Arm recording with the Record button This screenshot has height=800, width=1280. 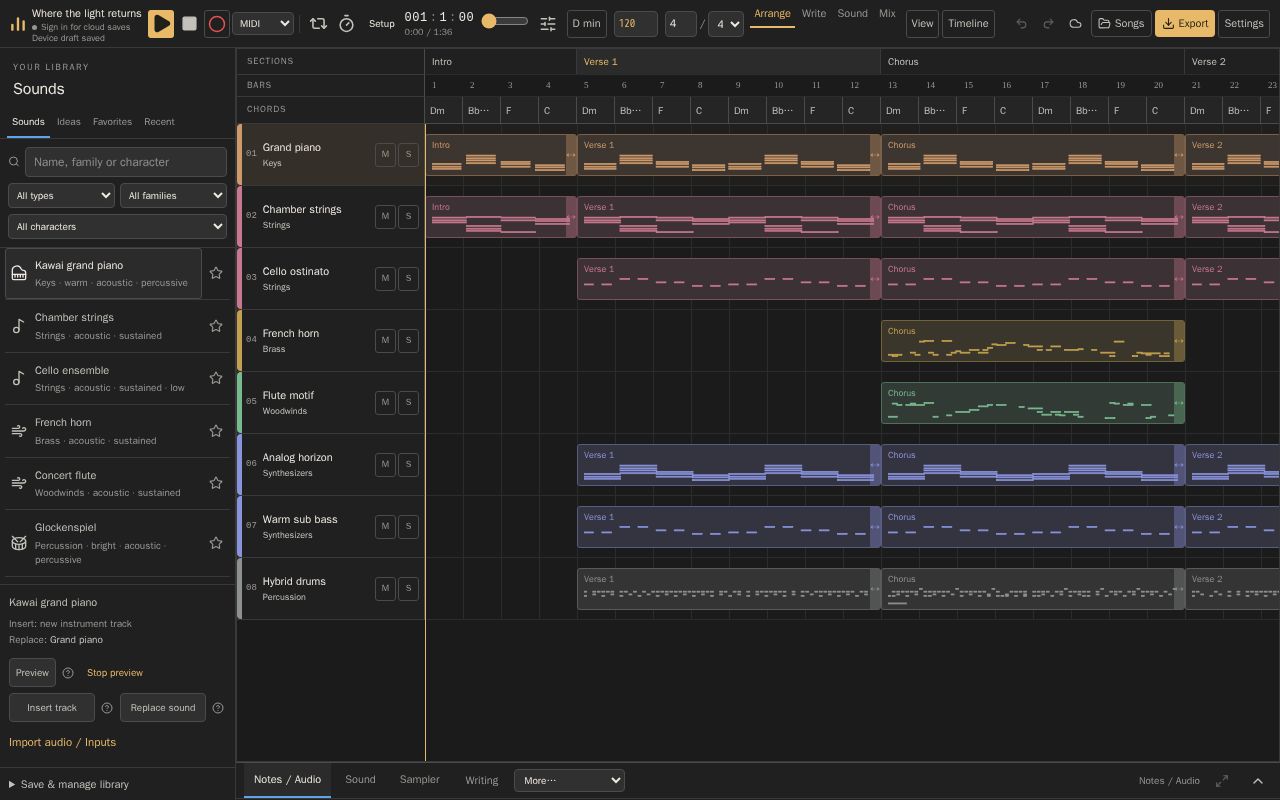(x=216, y=23)
